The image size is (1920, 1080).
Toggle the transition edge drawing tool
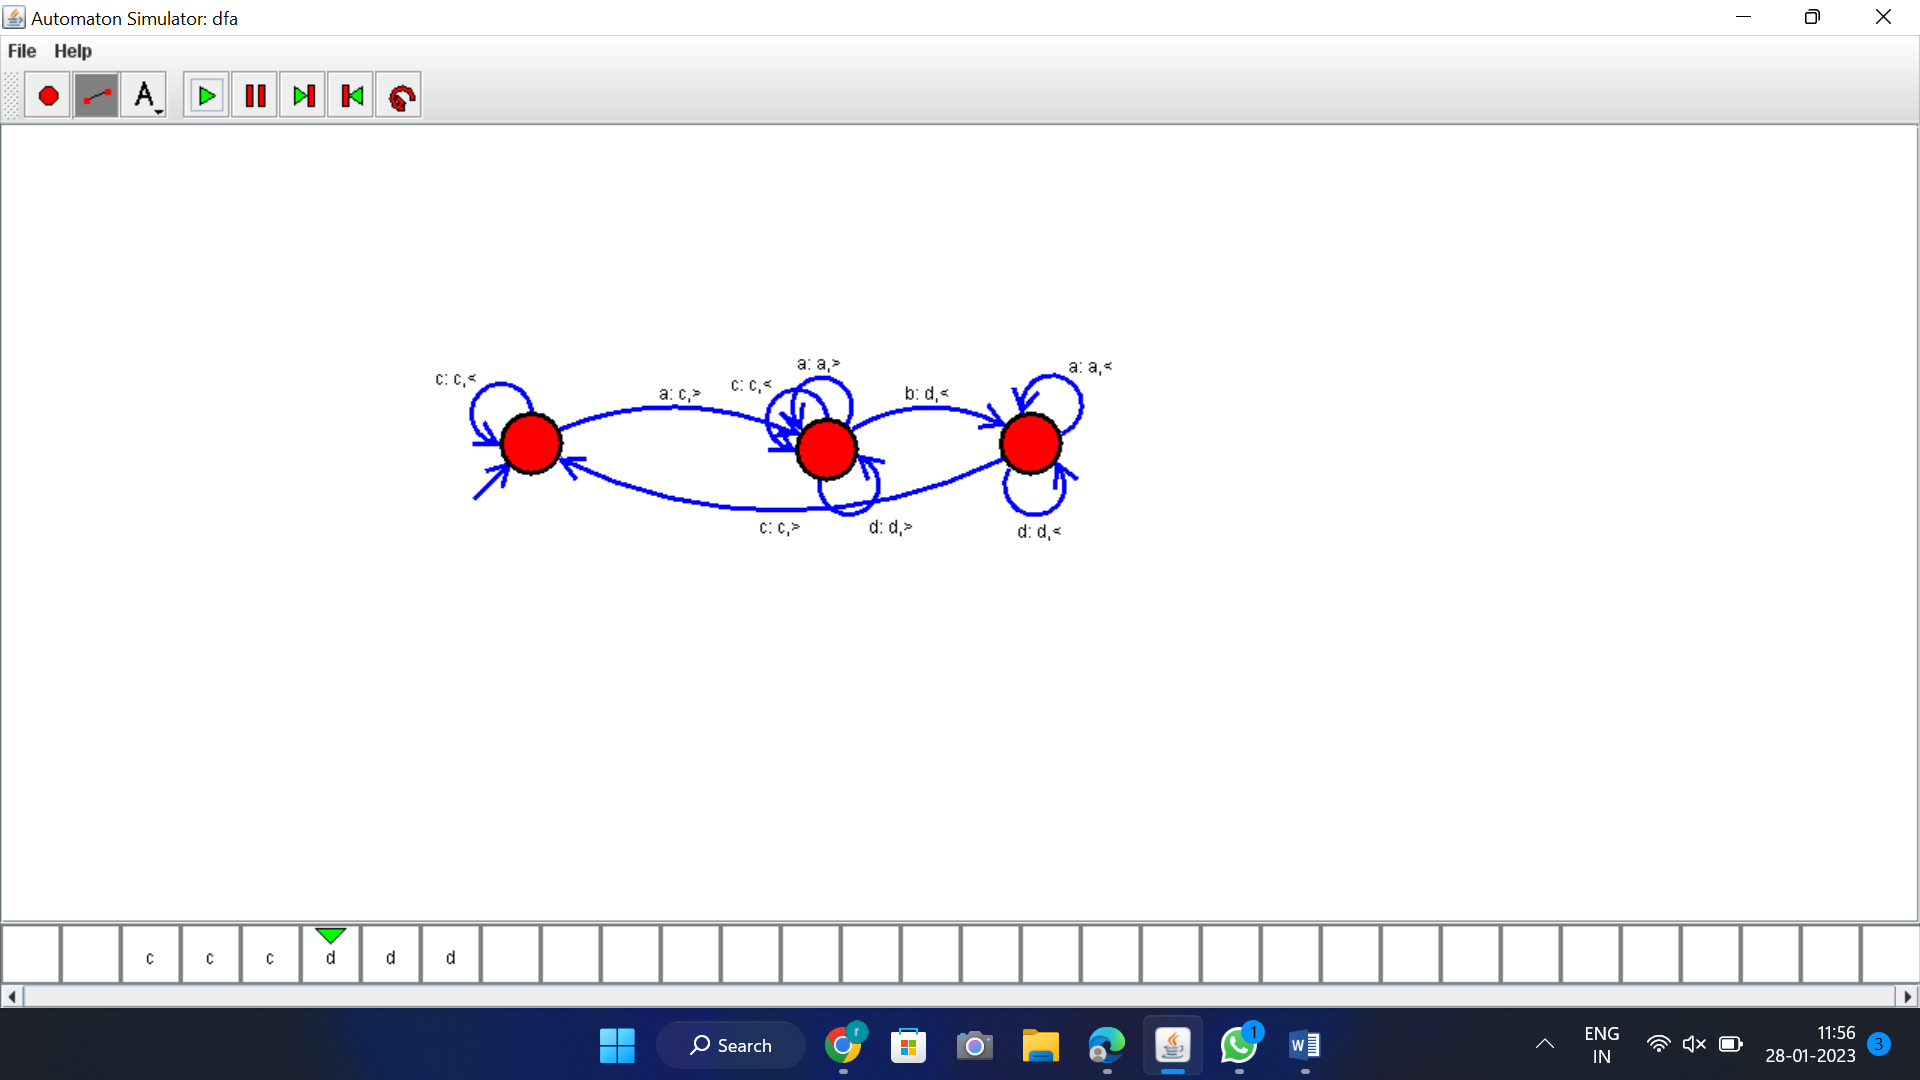tap(96, 96)
